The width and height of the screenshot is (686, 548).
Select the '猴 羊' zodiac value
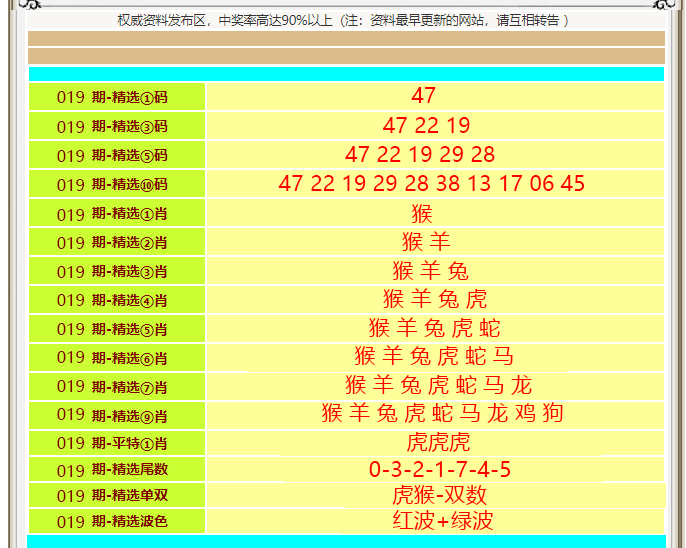tap(426, 242)
